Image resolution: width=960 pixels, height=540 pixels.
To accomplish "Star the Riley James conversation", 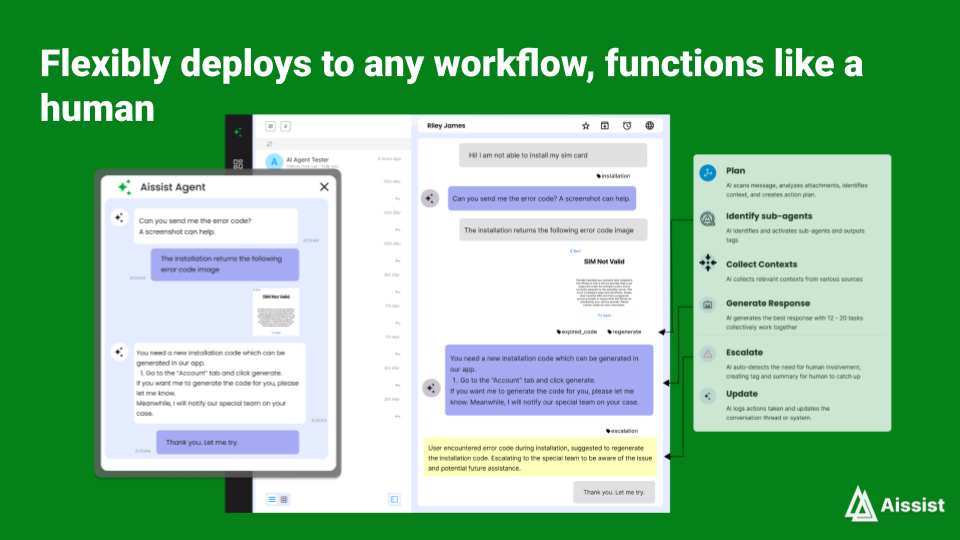I will [x=586, y=126].
